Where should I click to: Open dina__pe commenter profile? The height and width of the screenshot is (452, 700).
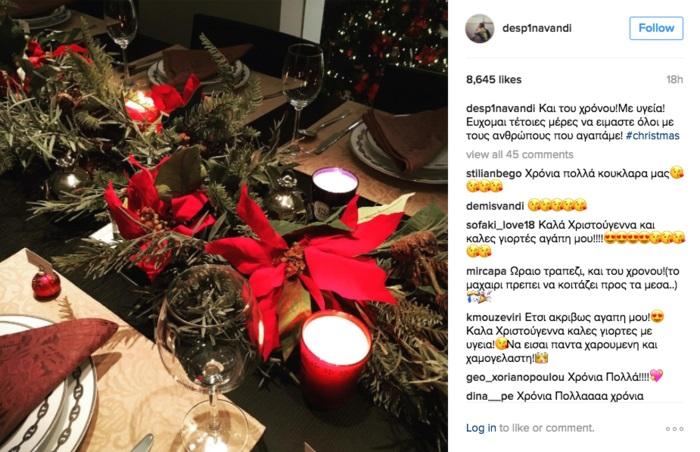point(489,396)
